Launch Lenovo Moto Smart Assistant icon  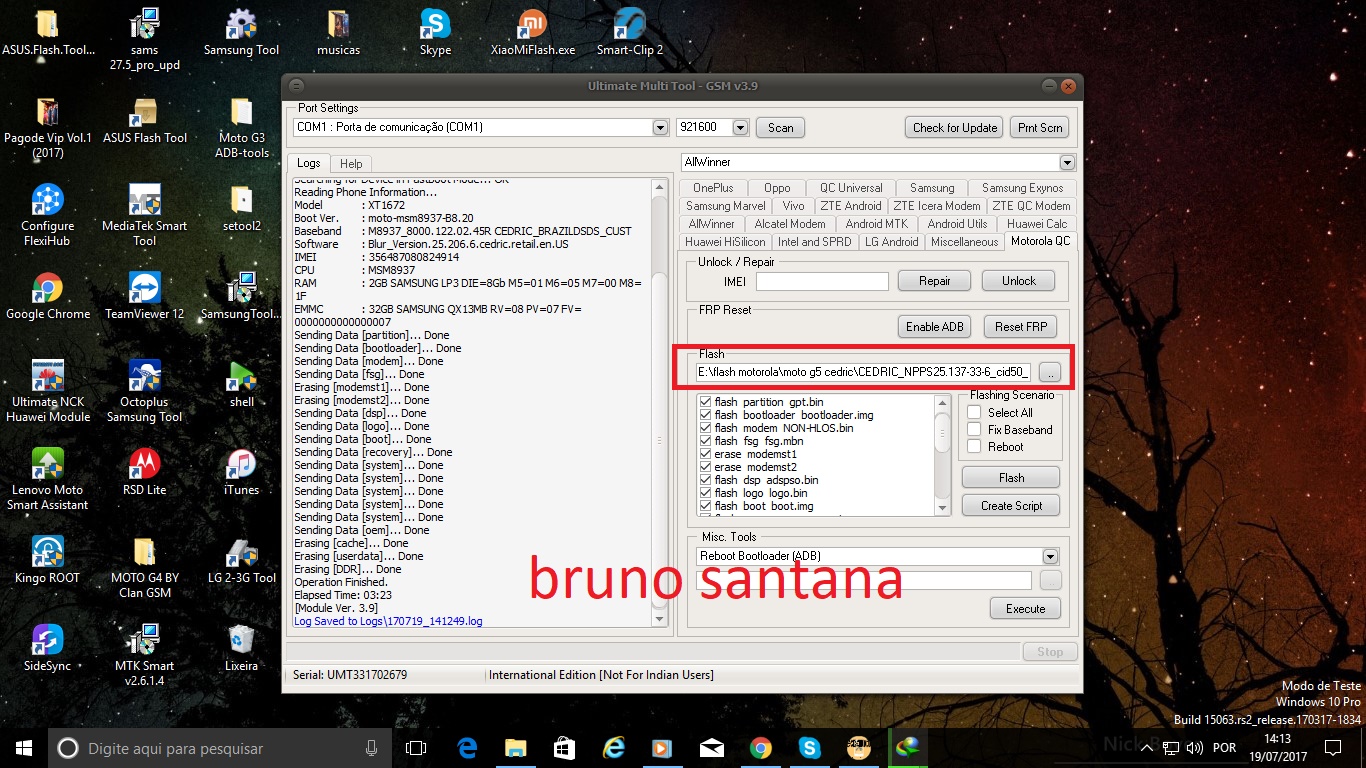[47, 478]
